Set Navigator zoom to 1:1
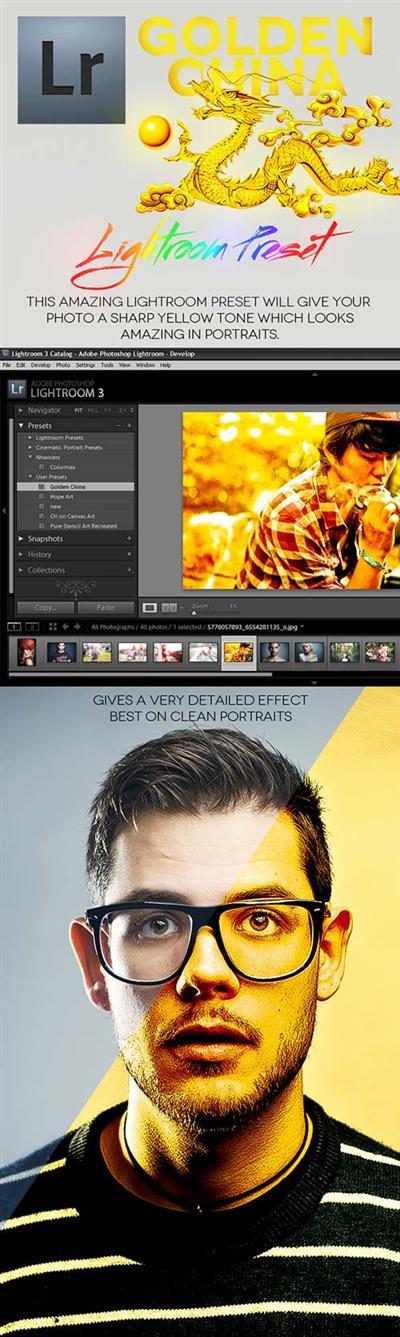Image resolution: width=400 pixels, height=1337 pixels. click(108, 410)
